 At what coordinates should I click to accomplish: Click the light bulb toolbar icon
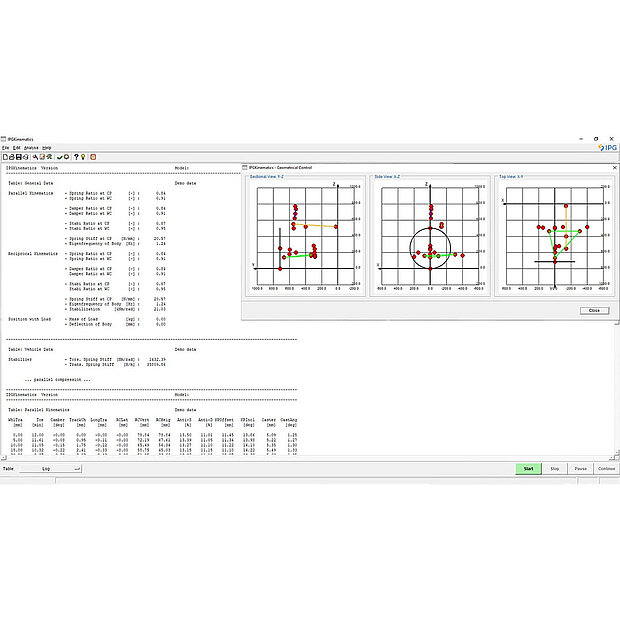click(x=83, y=157)
